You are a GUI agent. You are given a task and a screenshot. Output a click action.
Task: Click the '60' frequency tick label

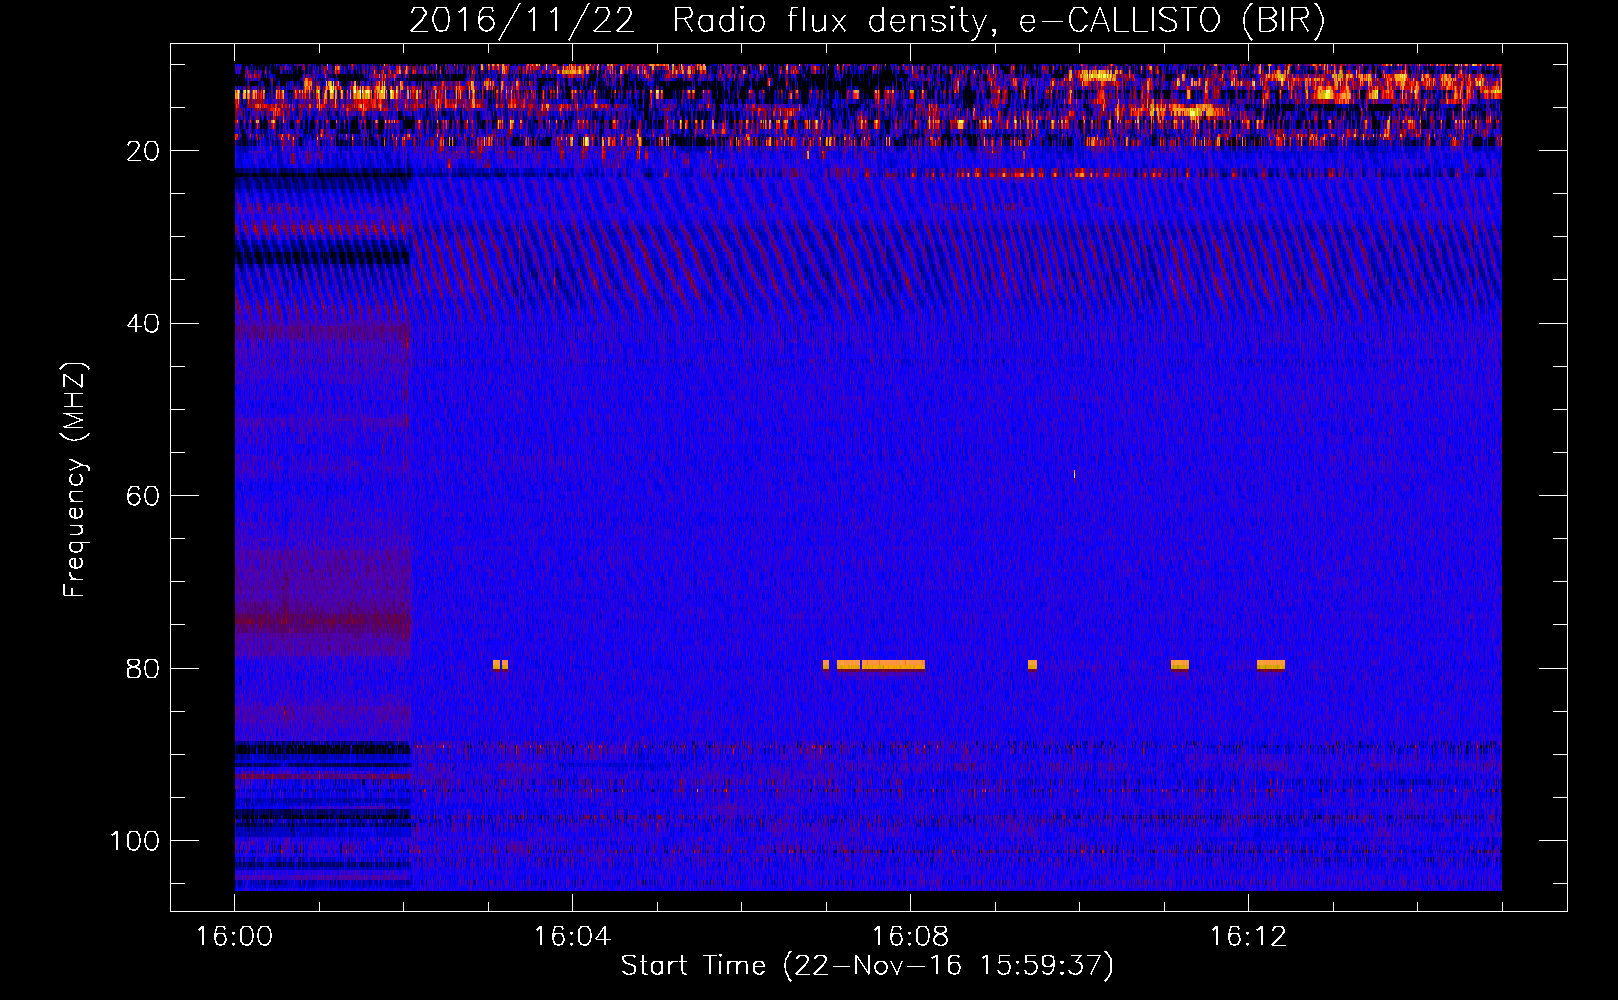coord(143,497)
